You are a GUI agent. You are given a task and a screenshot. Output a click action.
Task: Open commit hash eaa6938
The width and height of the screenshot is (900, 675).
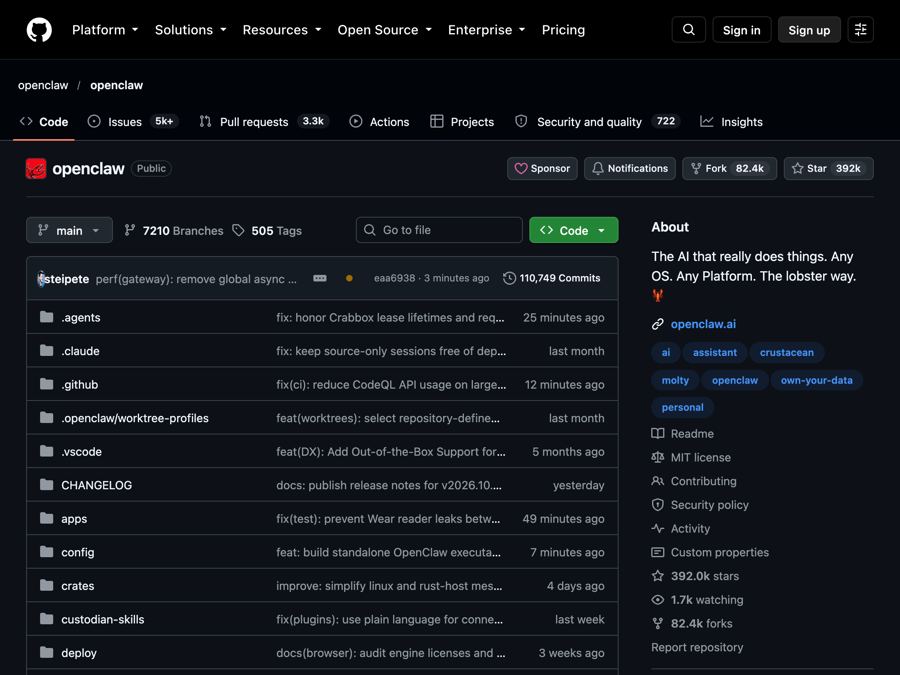394,278
